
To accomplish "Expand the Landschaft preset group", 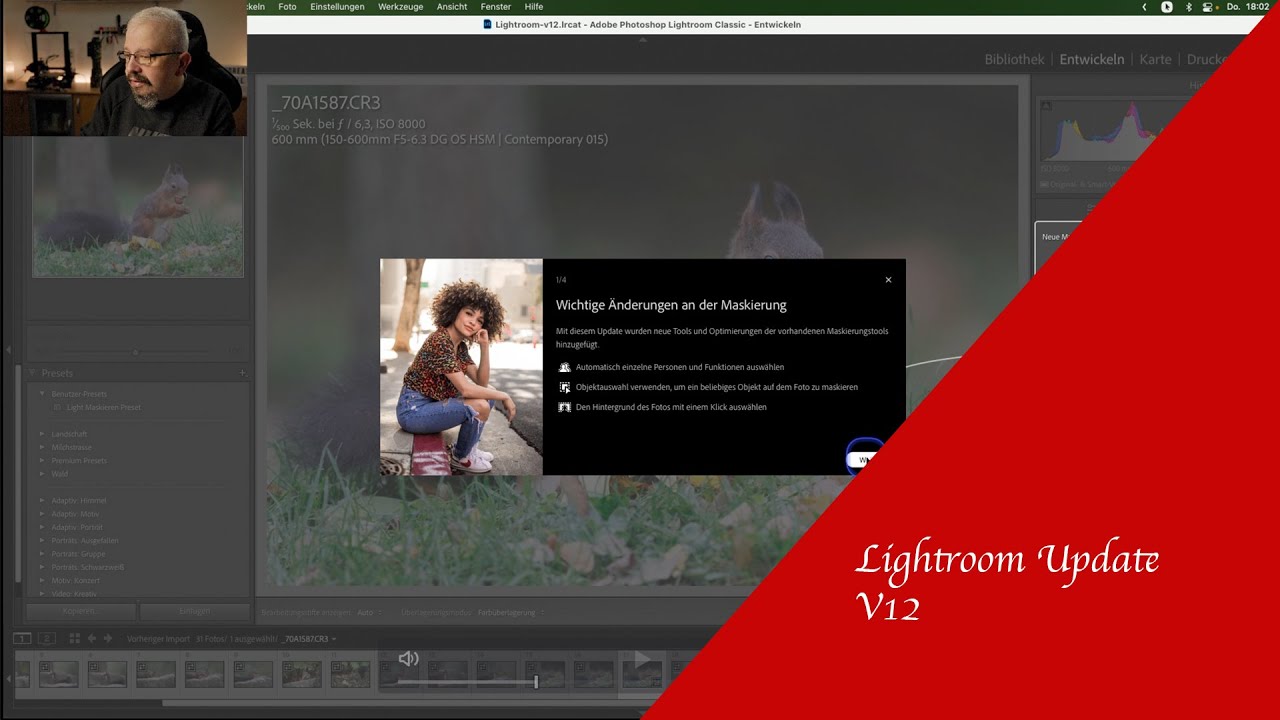I will [x=42, y=434].
